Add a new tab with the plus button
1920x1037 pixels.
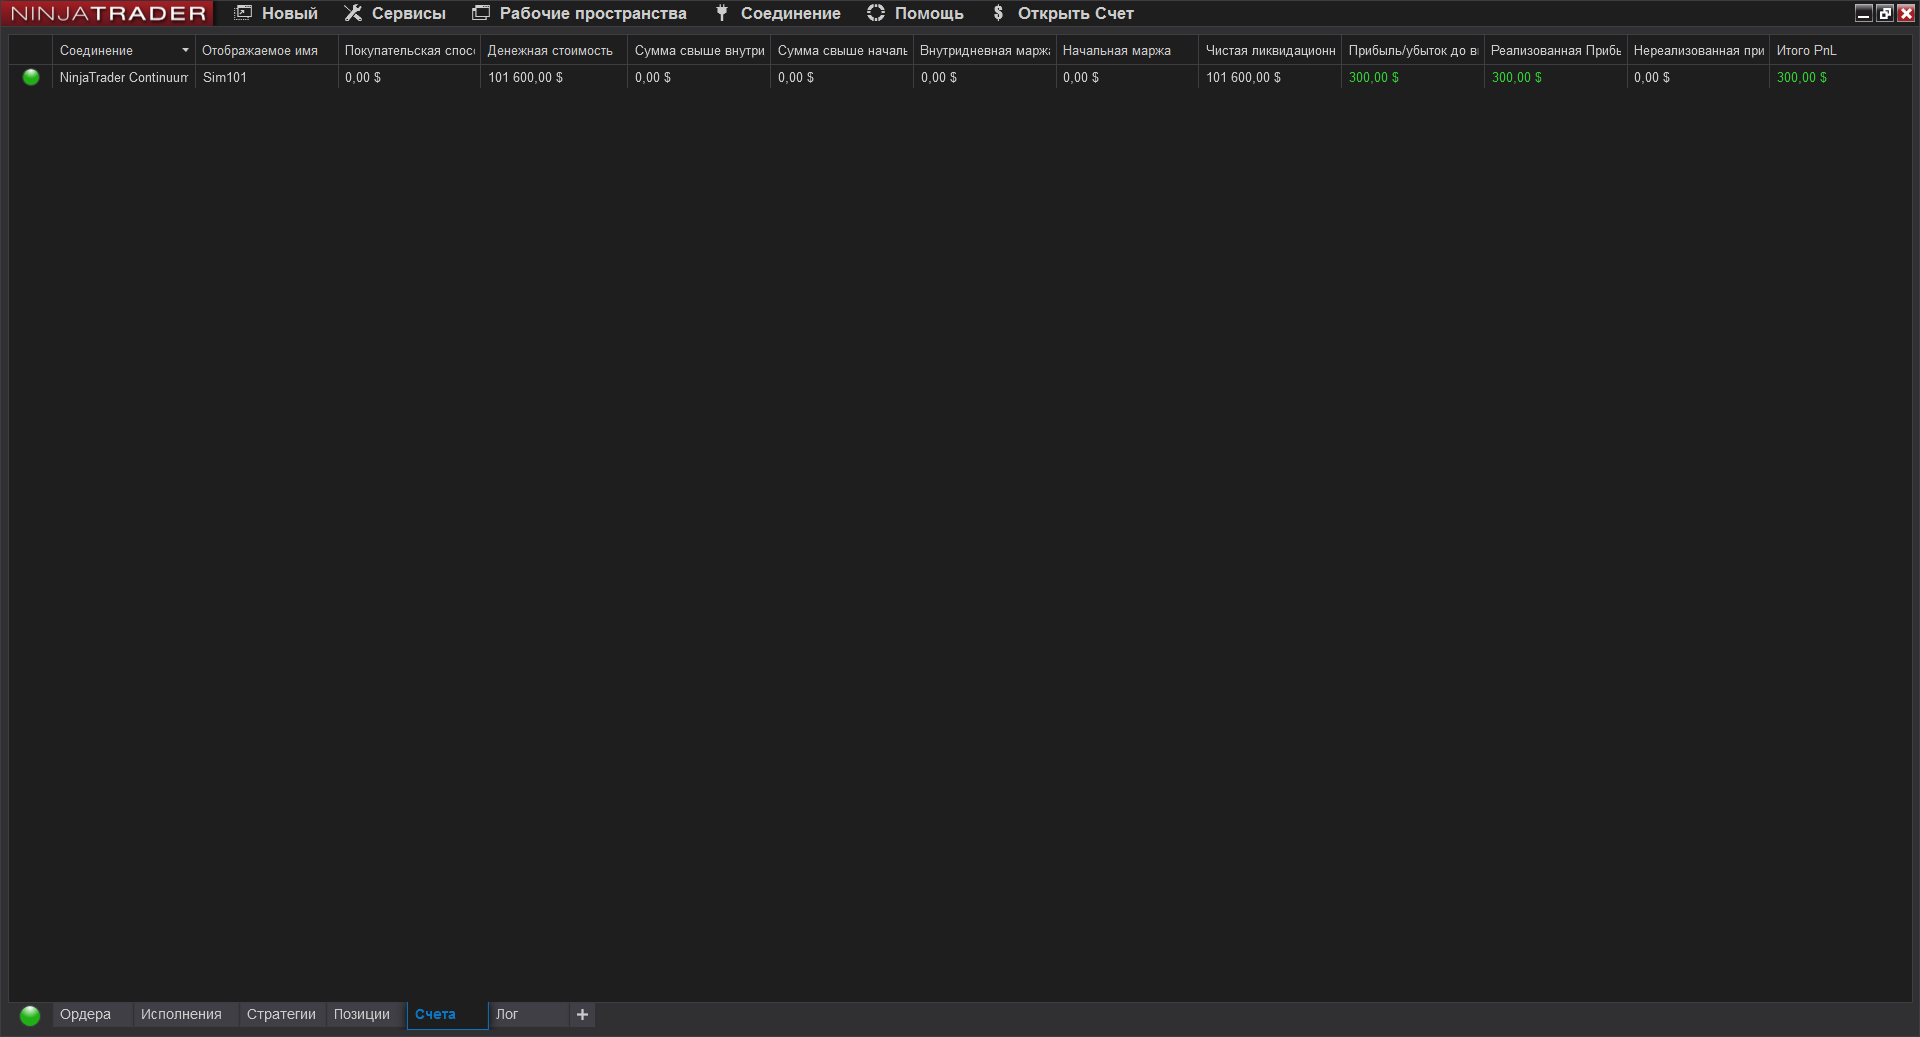[x=582, y=1014]
